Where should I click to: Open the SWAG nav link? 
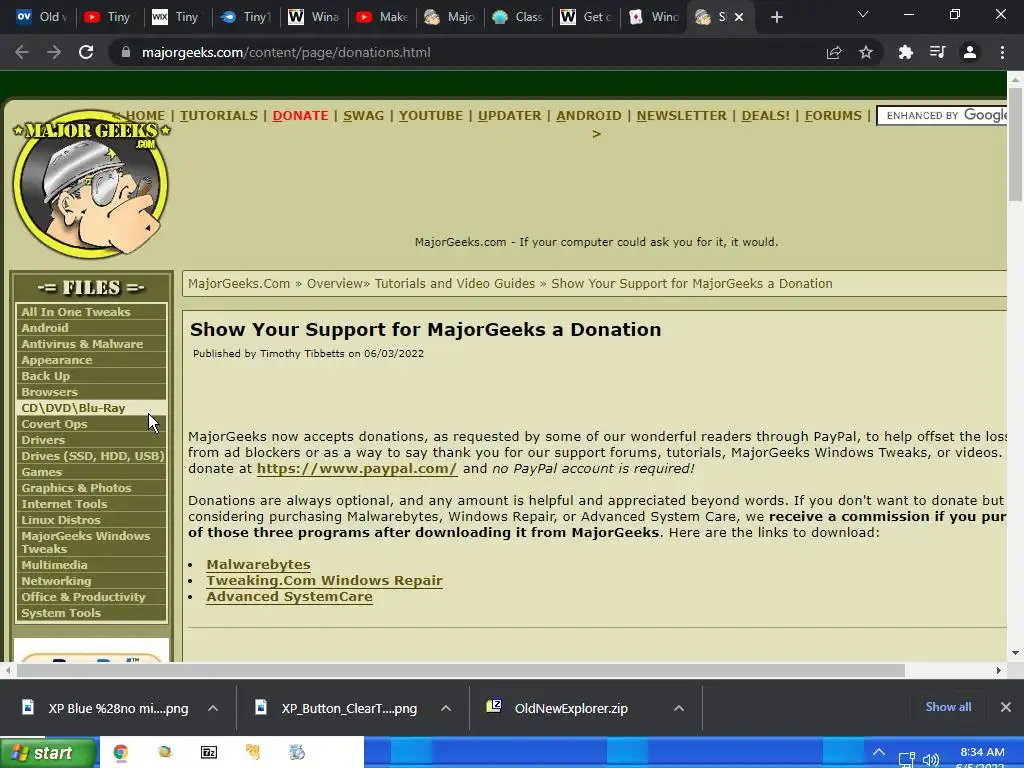pos(363,116)
